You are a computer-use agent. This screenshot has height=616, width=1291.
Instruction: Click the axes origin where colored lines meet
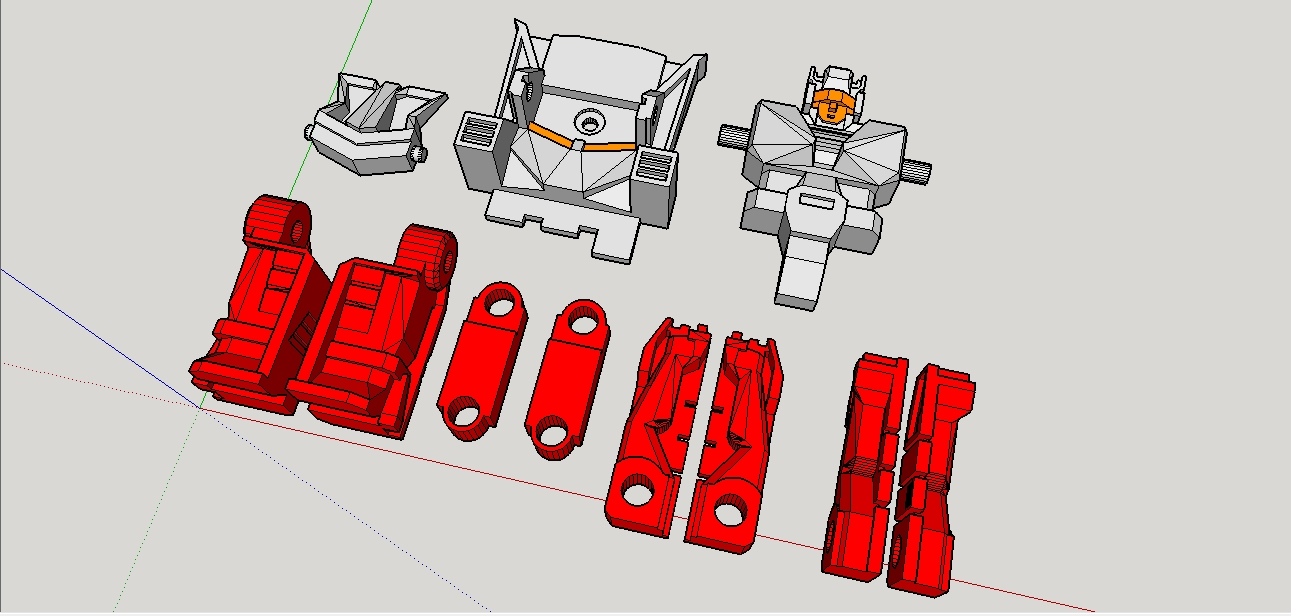click(198, 408)
